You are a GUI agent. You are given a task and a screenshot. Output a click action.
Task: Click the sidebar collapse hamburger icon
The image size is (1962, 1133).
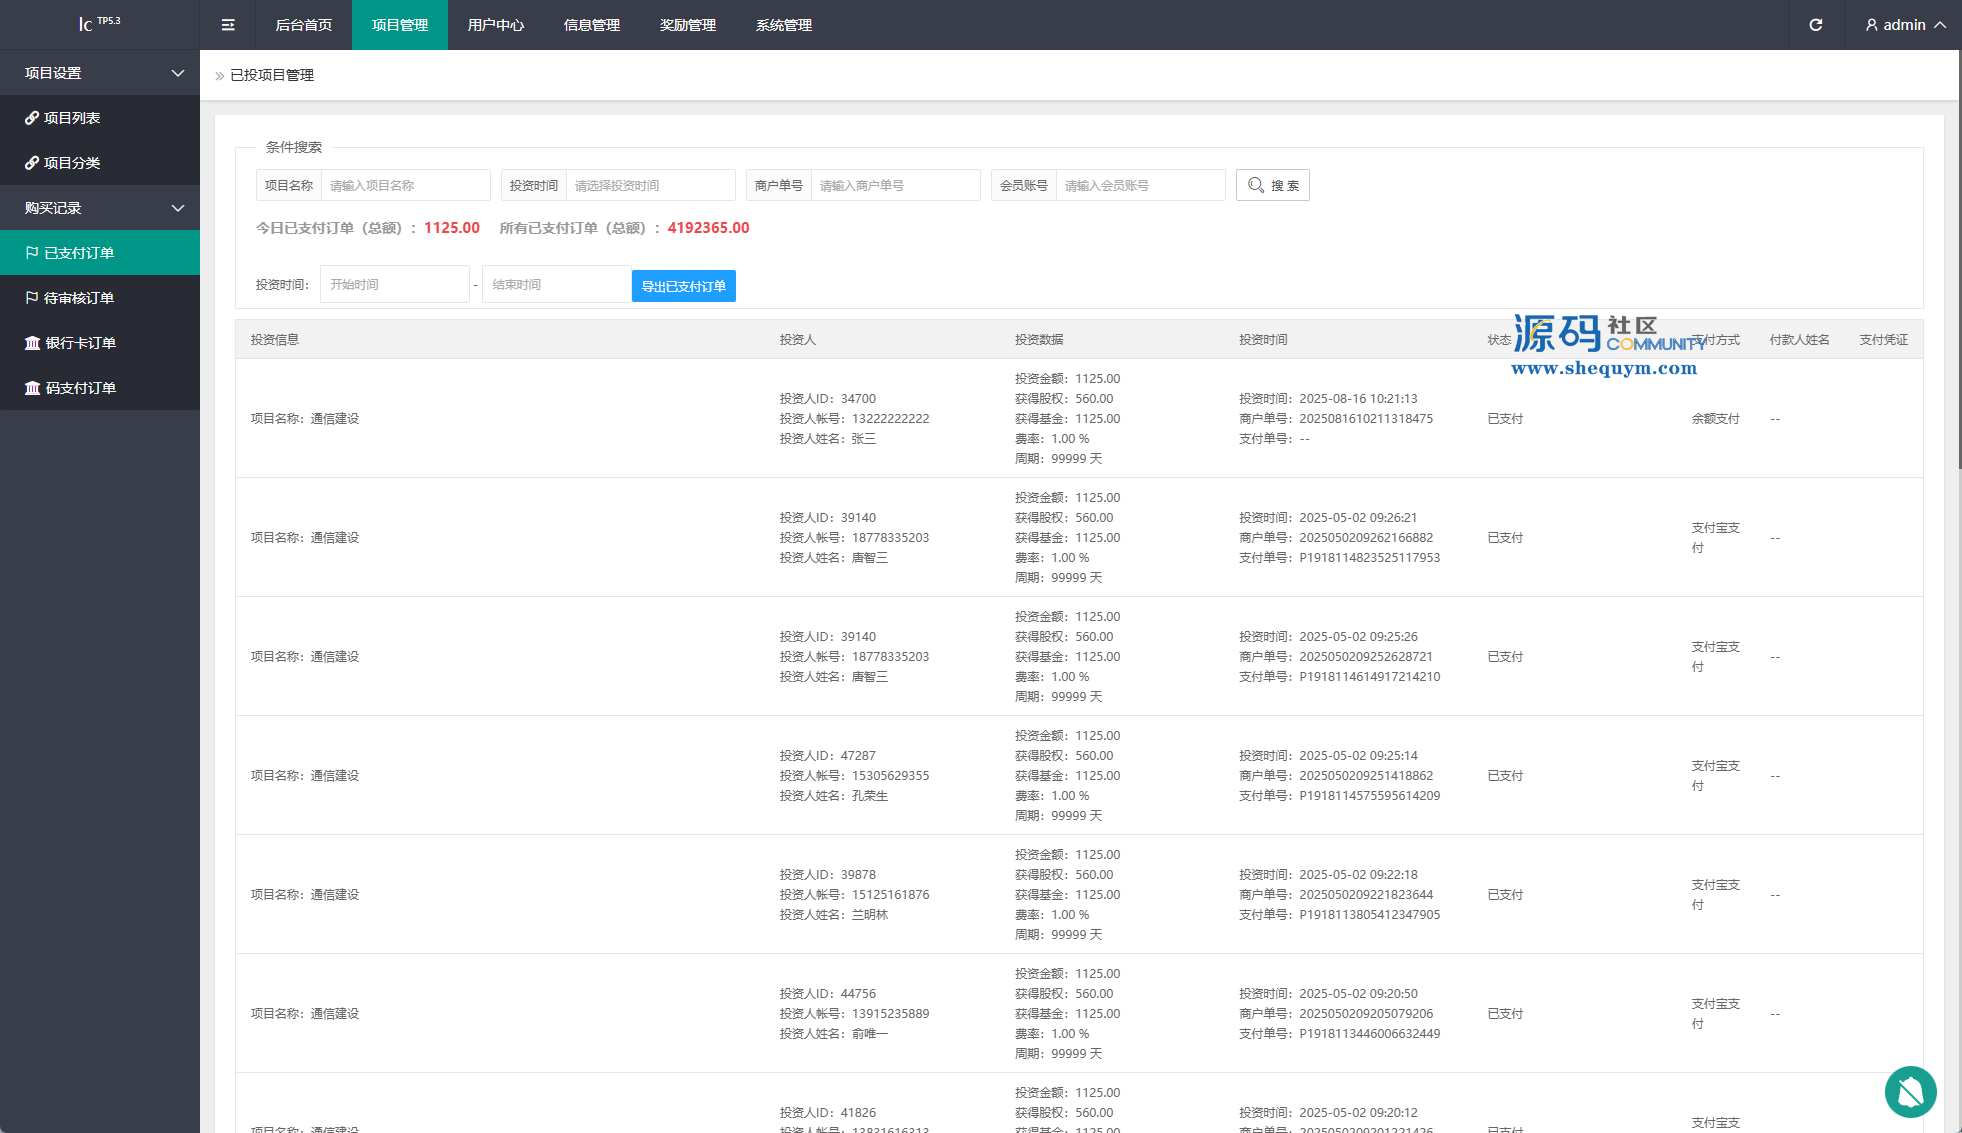pyautogui.click(x=228, y=25)
